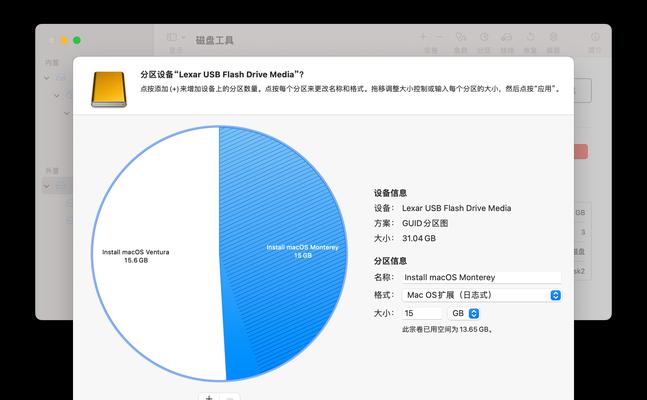Click the '15 GB' Monterey slice label
This screenshot has width=647, height=400.
click(x=303, y=256)
